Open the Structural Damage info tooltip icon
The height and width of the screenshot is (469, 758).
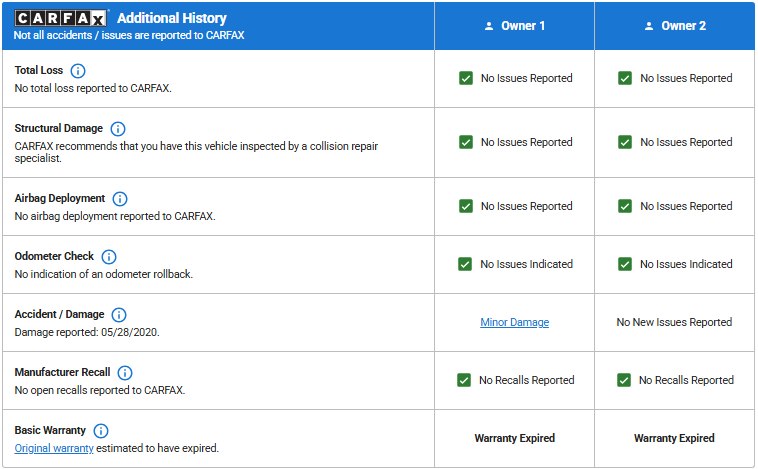click(118, 129)
